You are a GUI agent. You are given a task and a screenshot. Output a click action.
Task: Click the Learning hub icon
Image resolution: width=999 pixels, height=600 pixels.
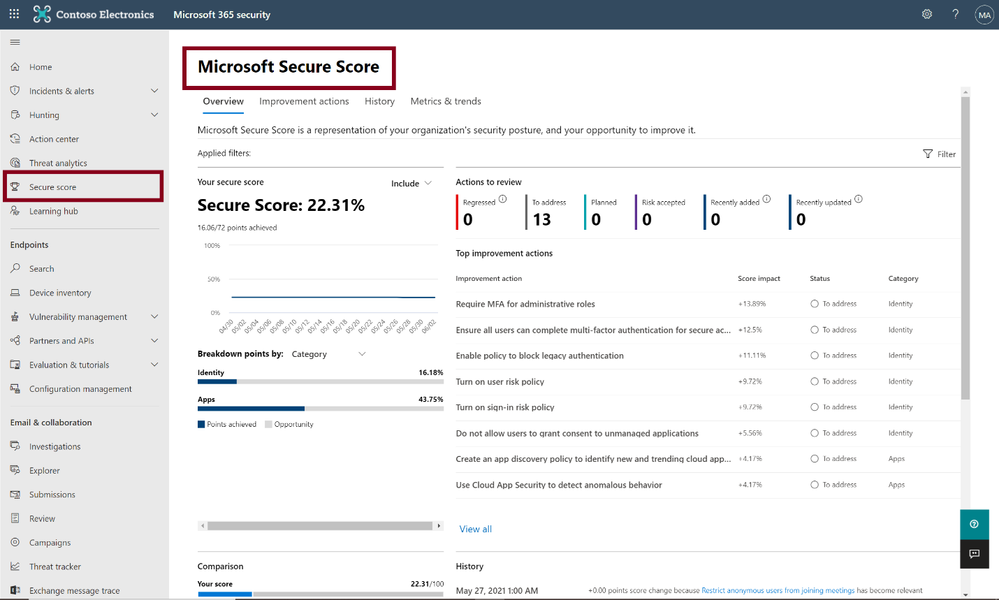coord(15,211)
